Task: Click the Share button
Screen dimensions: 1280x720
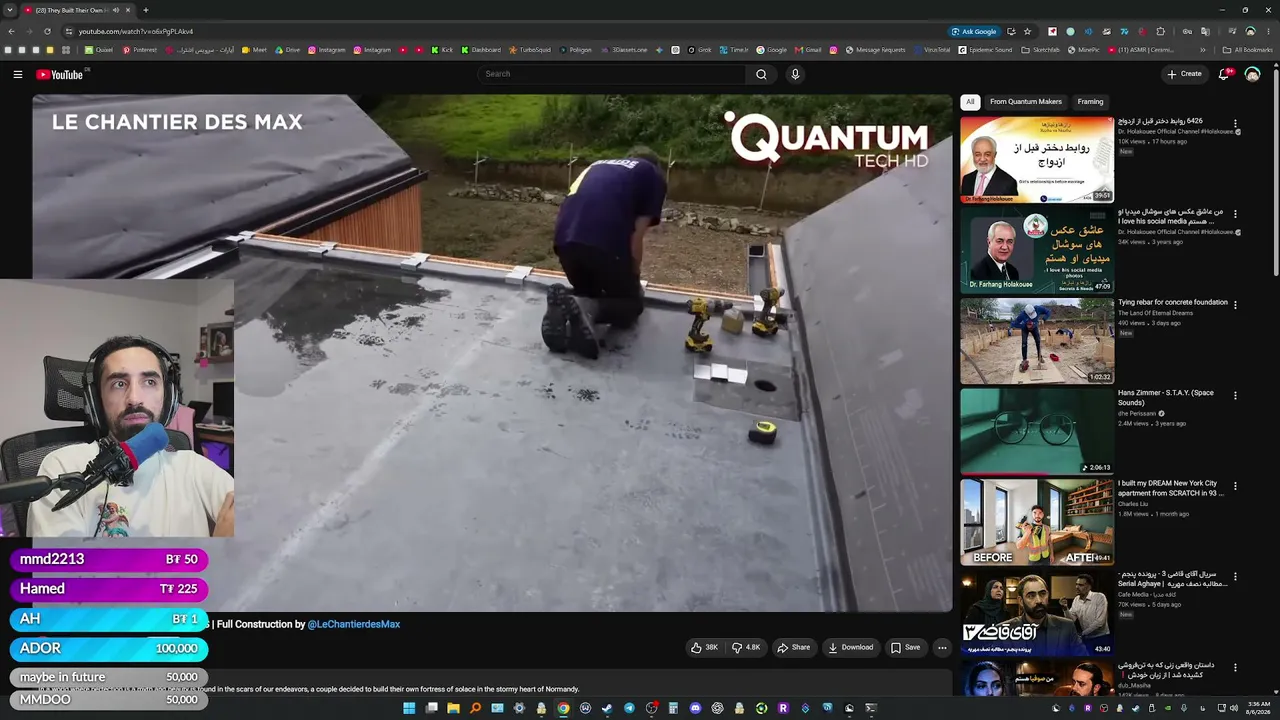Action: click(x=794, y=647)
